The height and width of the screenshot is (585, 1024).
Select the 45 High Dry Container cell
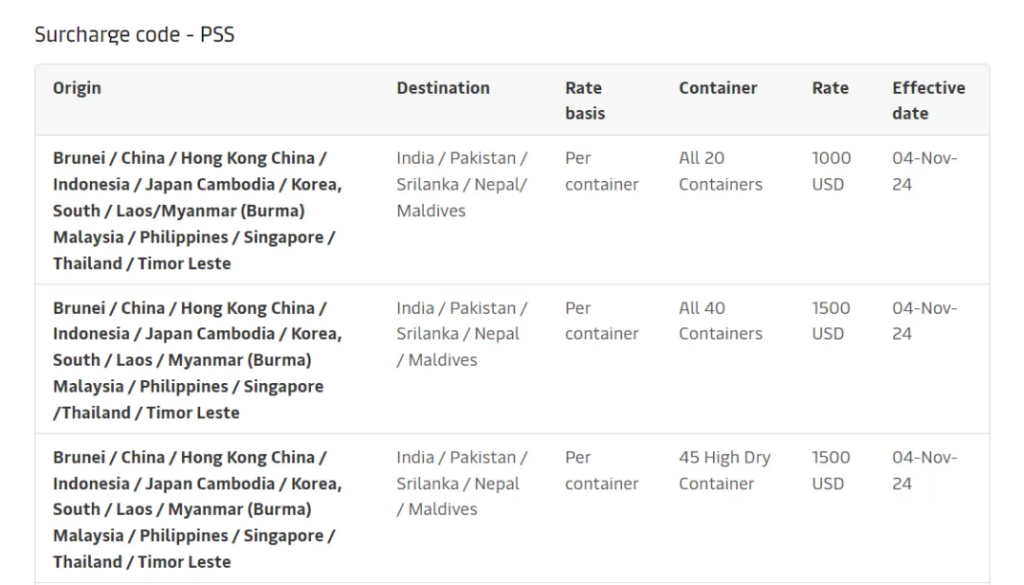coord(724,470)
